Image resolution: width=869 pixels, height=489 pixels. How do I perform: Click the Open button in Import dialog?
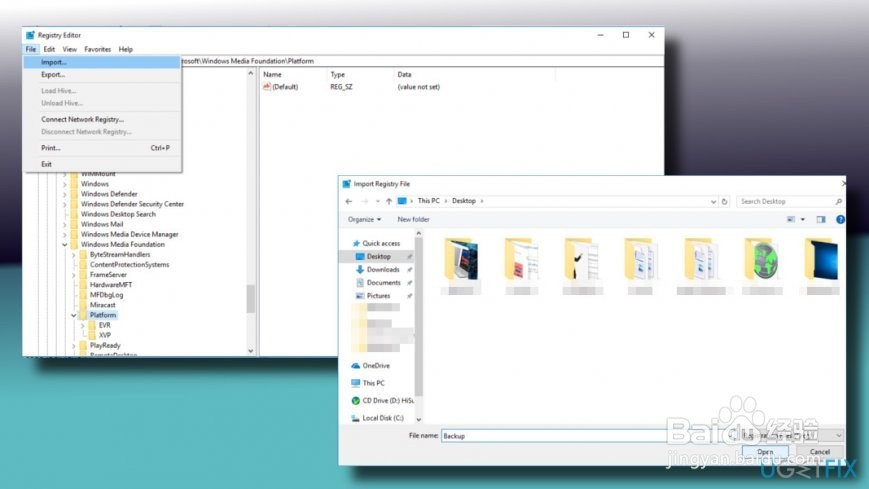point(765,452)
